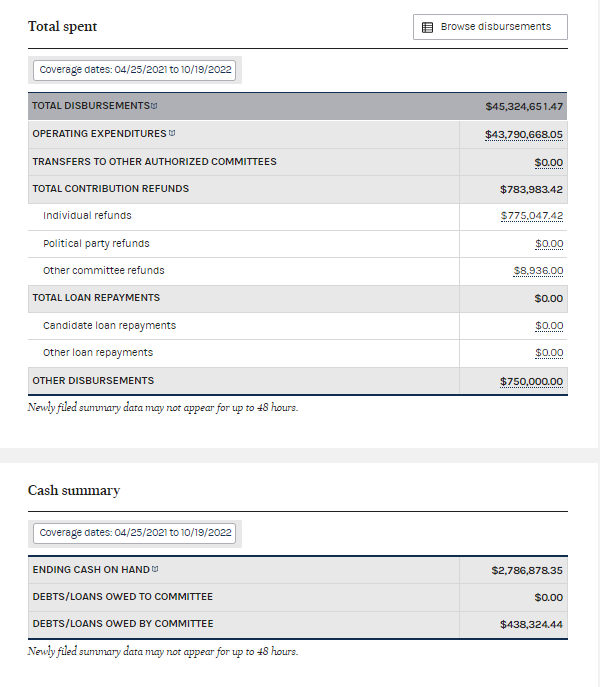Click the Total Loan Repayments row label
The width and height of the screenshot is (600, 687).
(96, 298)
